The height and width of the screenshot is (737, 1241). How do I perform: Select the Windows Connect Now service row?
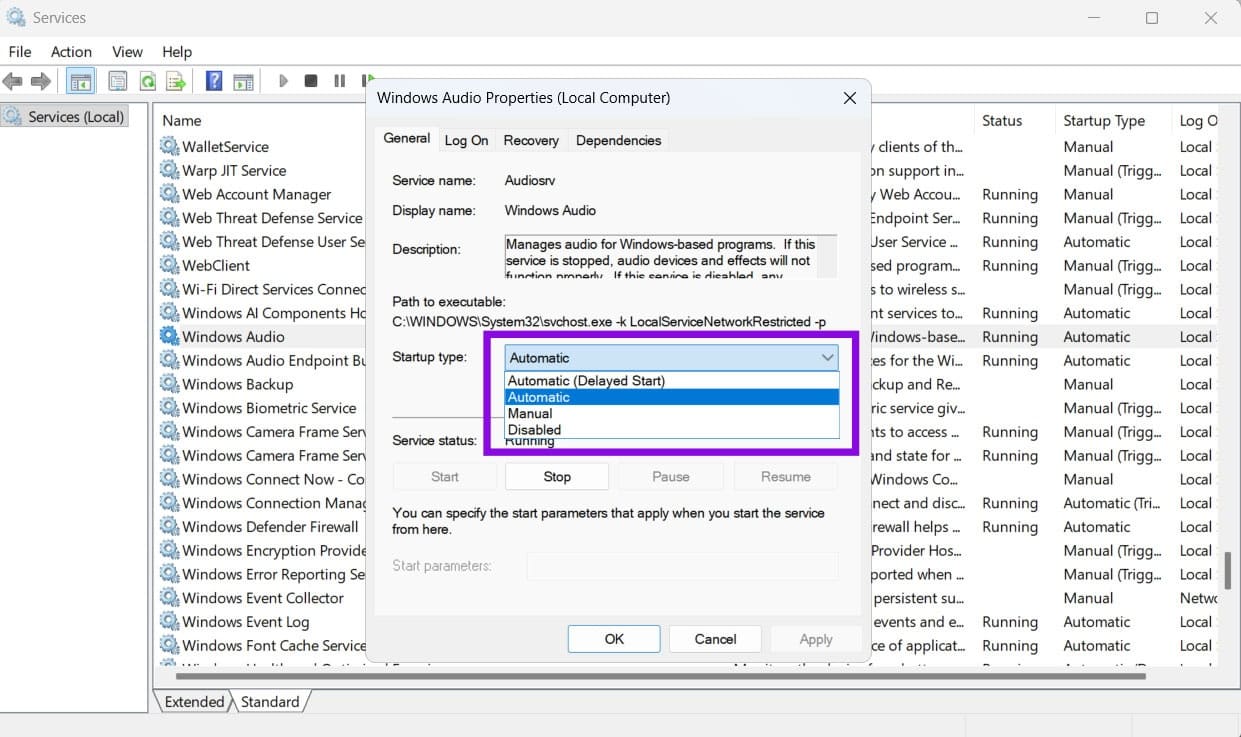click(263, 479)
